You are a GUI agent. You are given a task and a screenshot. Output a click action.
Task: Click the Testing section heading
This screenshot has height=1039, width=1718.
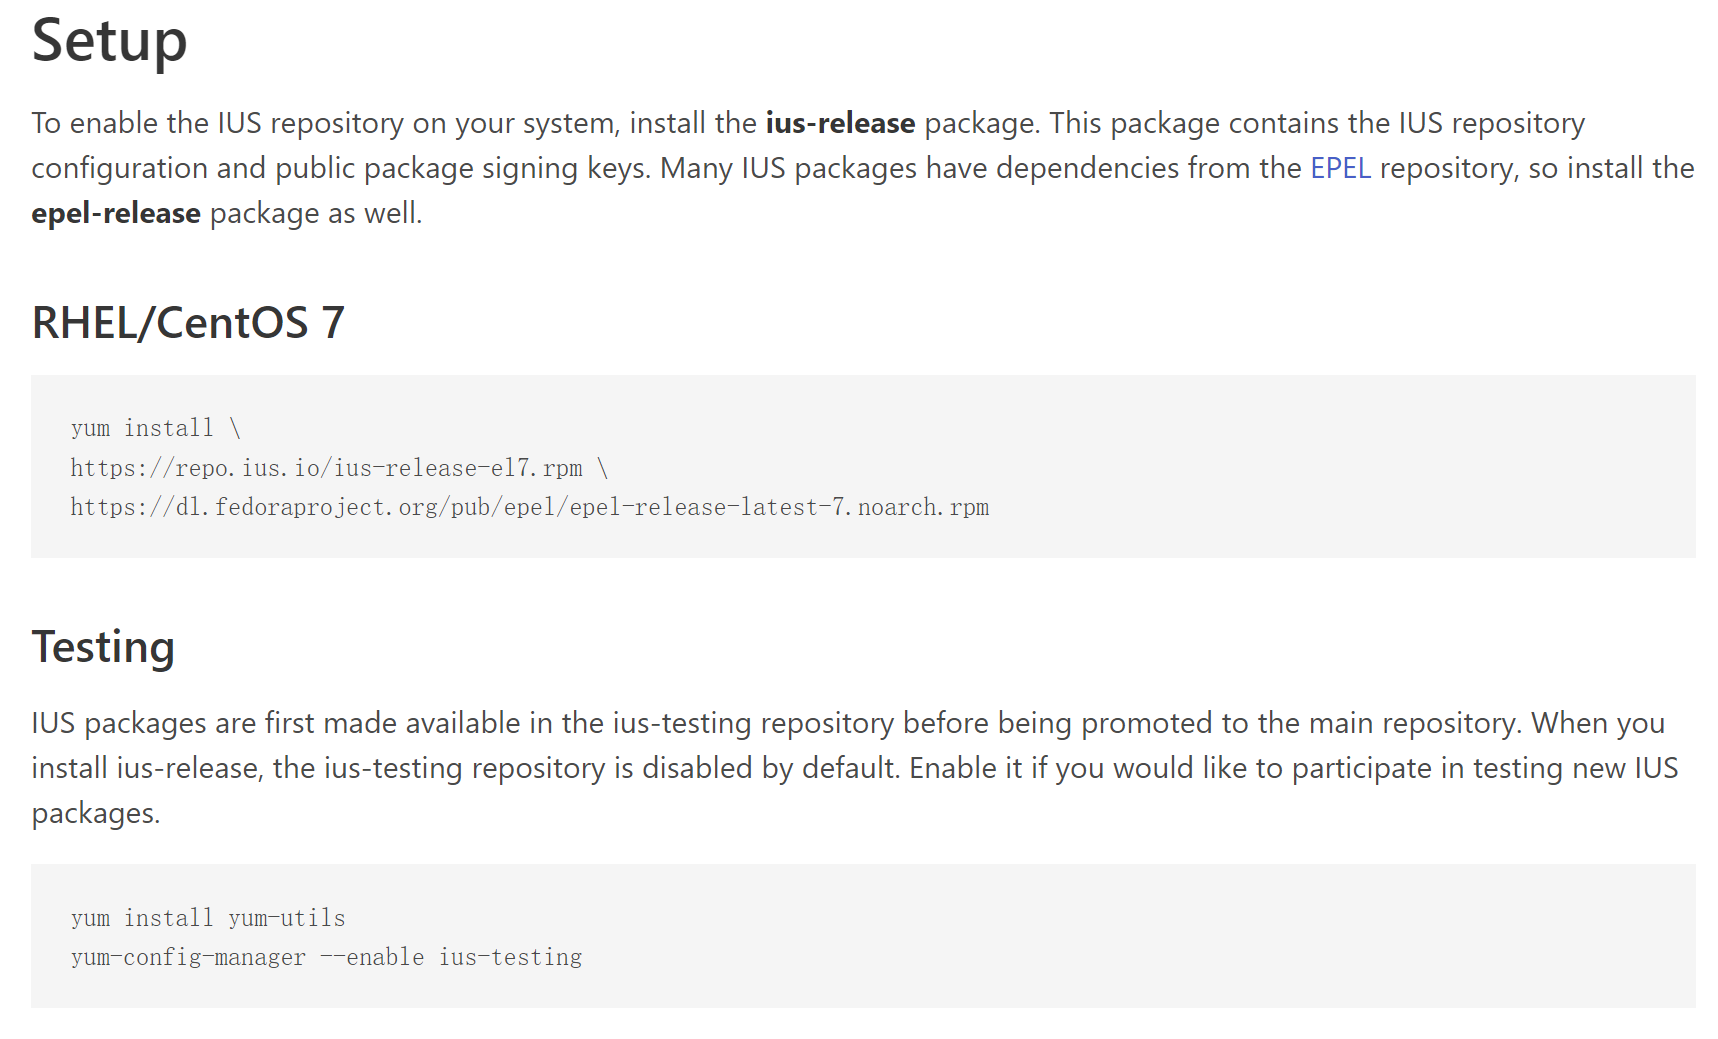tap(103, 647)
